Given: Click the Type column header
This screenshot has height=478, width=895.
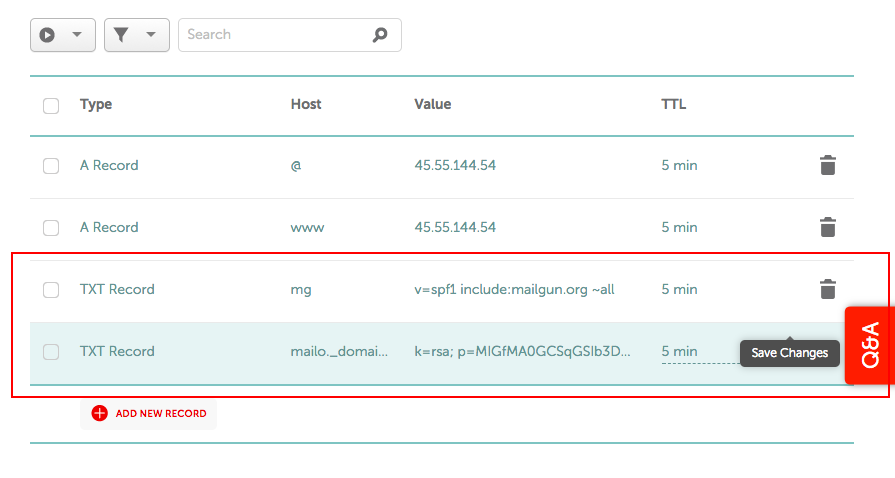Looking at the screenshot, I should coord(96,105).
